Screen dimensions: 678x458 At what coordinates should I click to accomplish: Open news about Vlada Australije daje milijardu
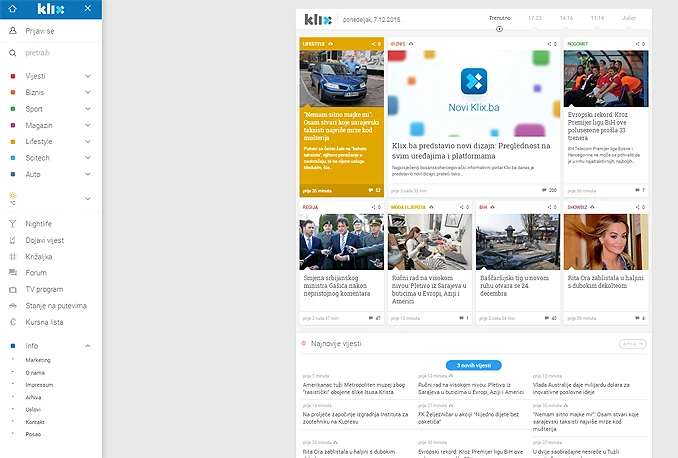(581, 388)
